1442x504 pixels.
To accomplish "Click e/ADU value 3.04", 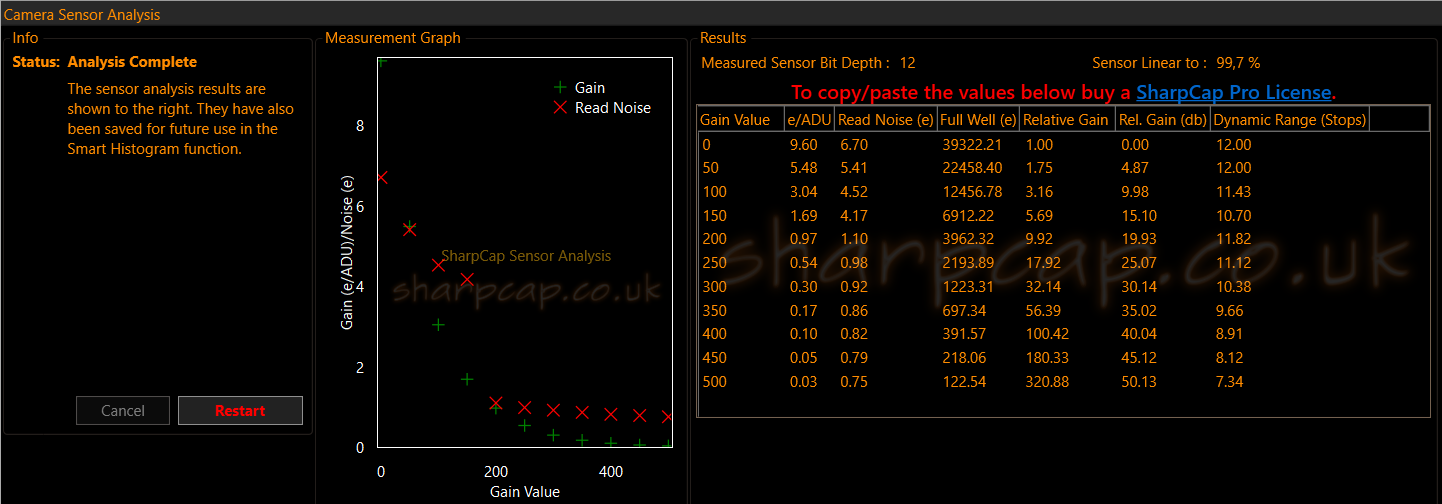I will 804,192.
